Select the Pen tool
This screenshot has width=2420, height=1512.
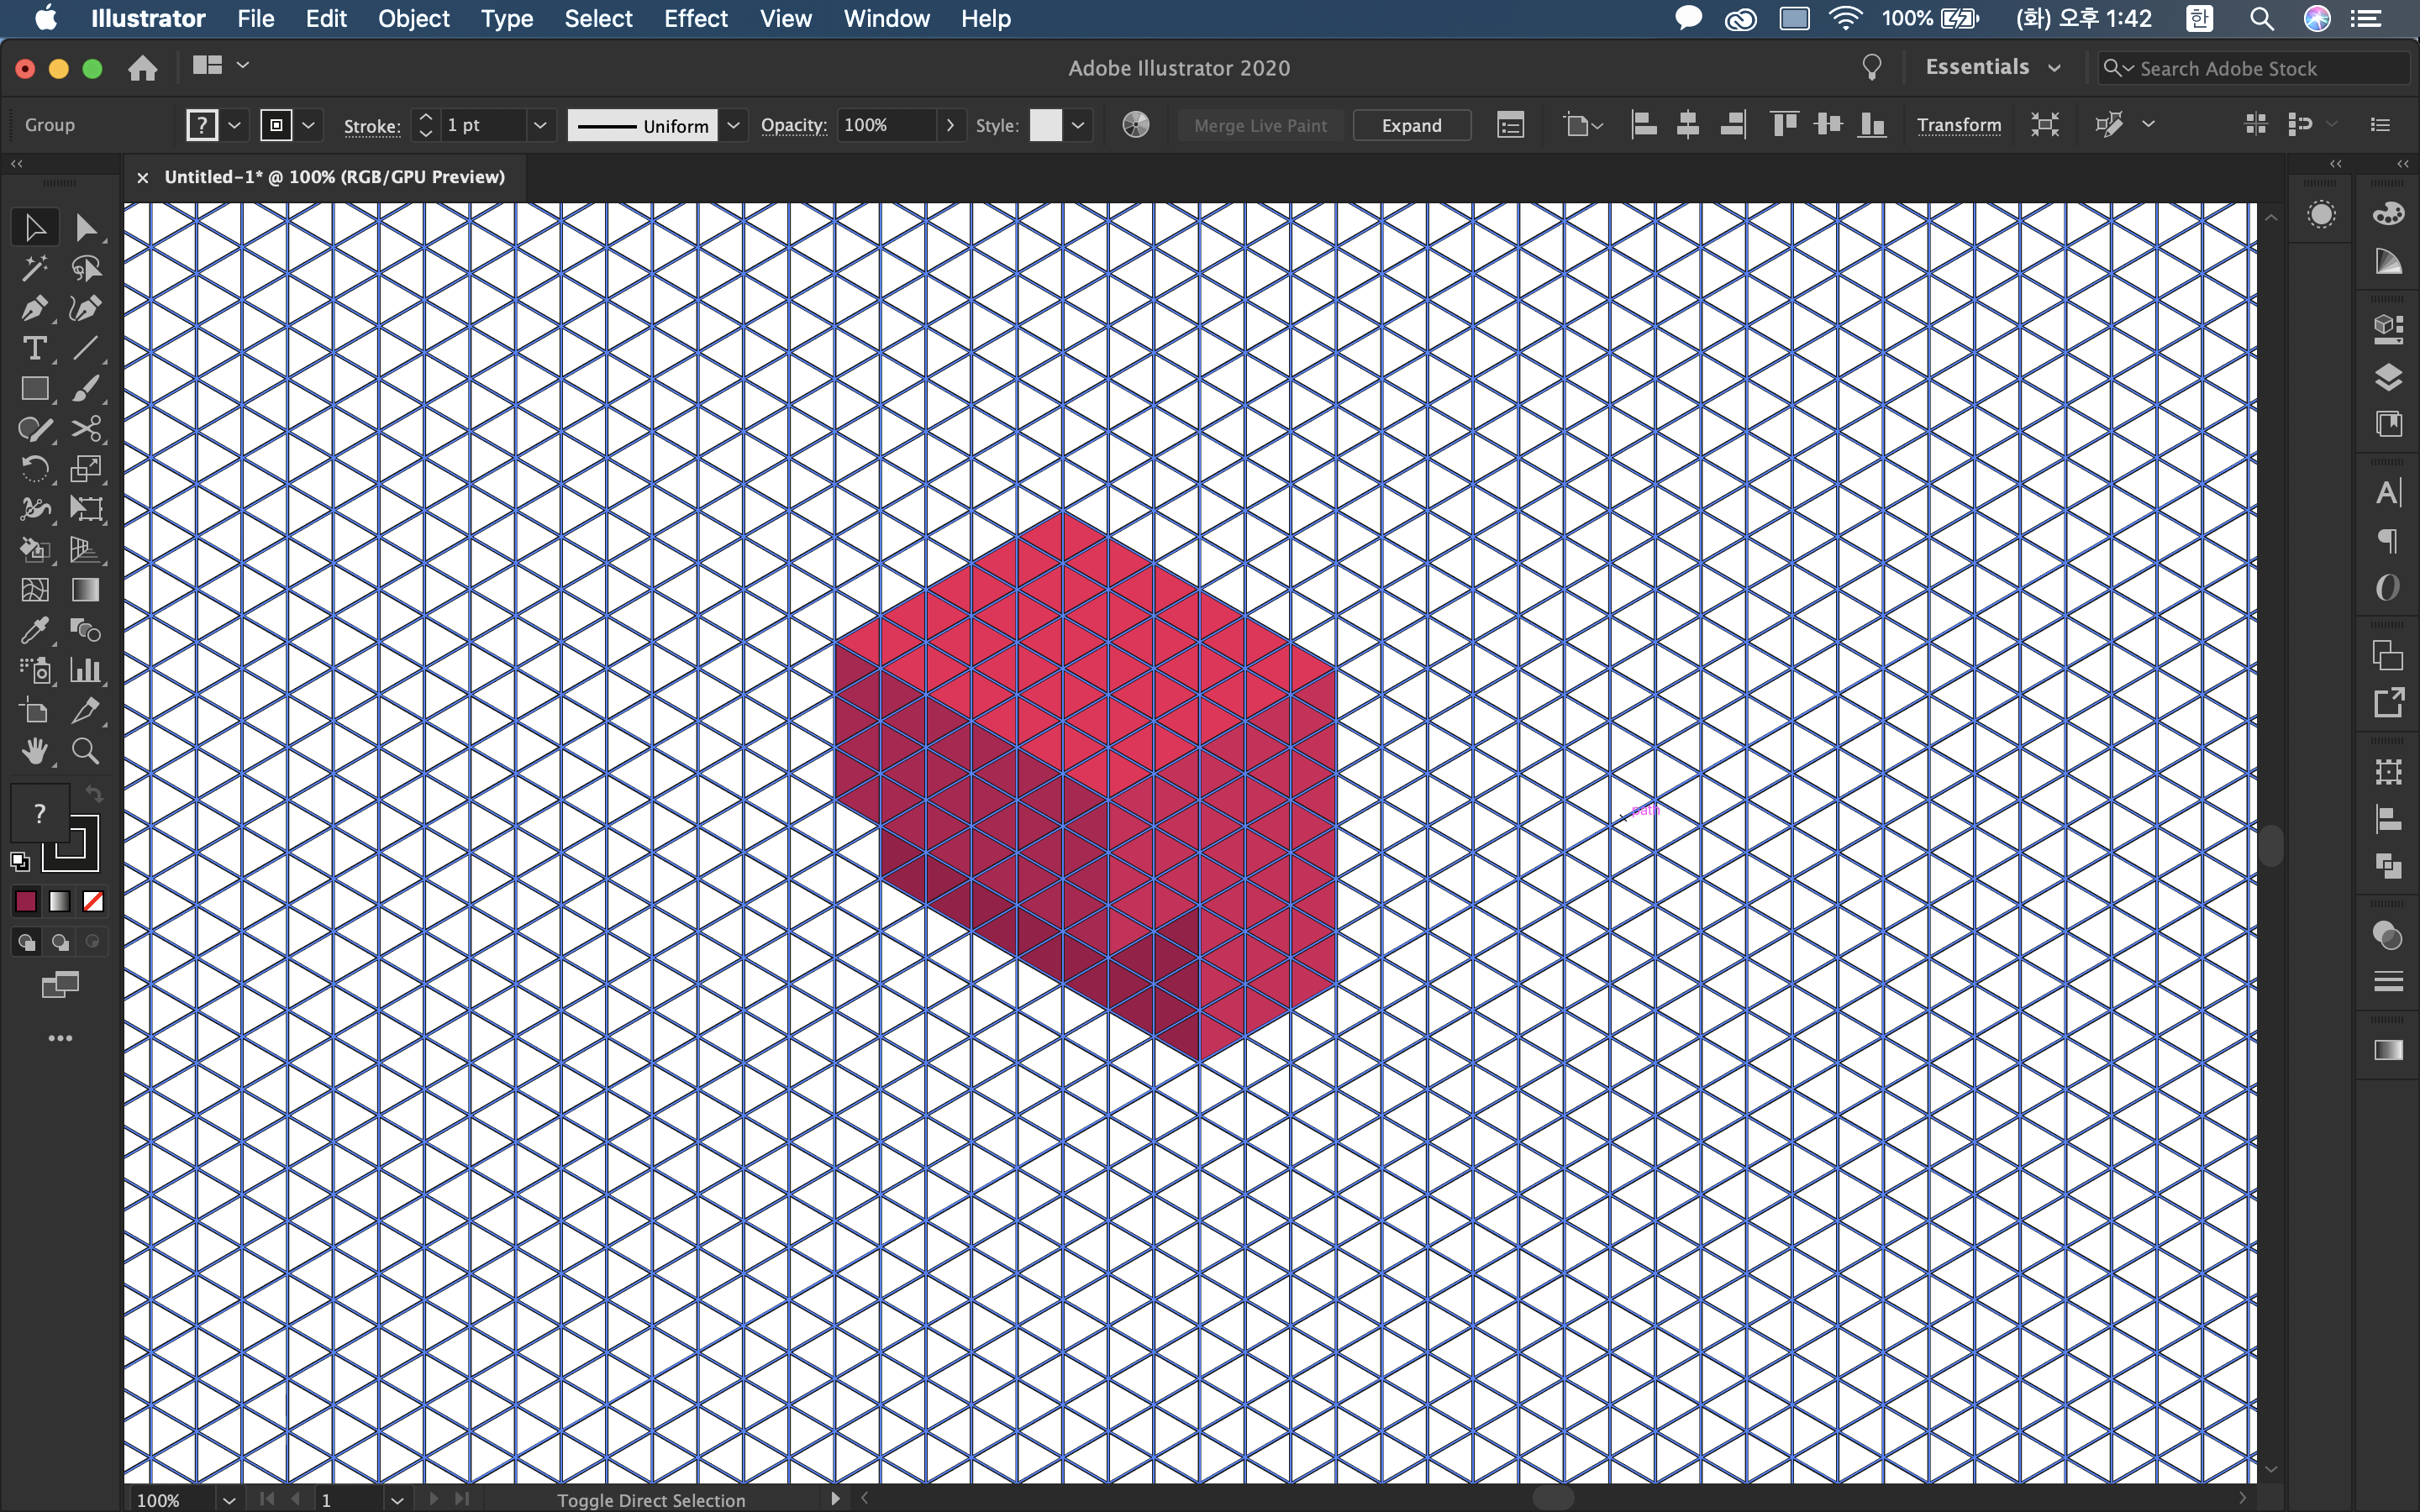(x=34, y=309)
